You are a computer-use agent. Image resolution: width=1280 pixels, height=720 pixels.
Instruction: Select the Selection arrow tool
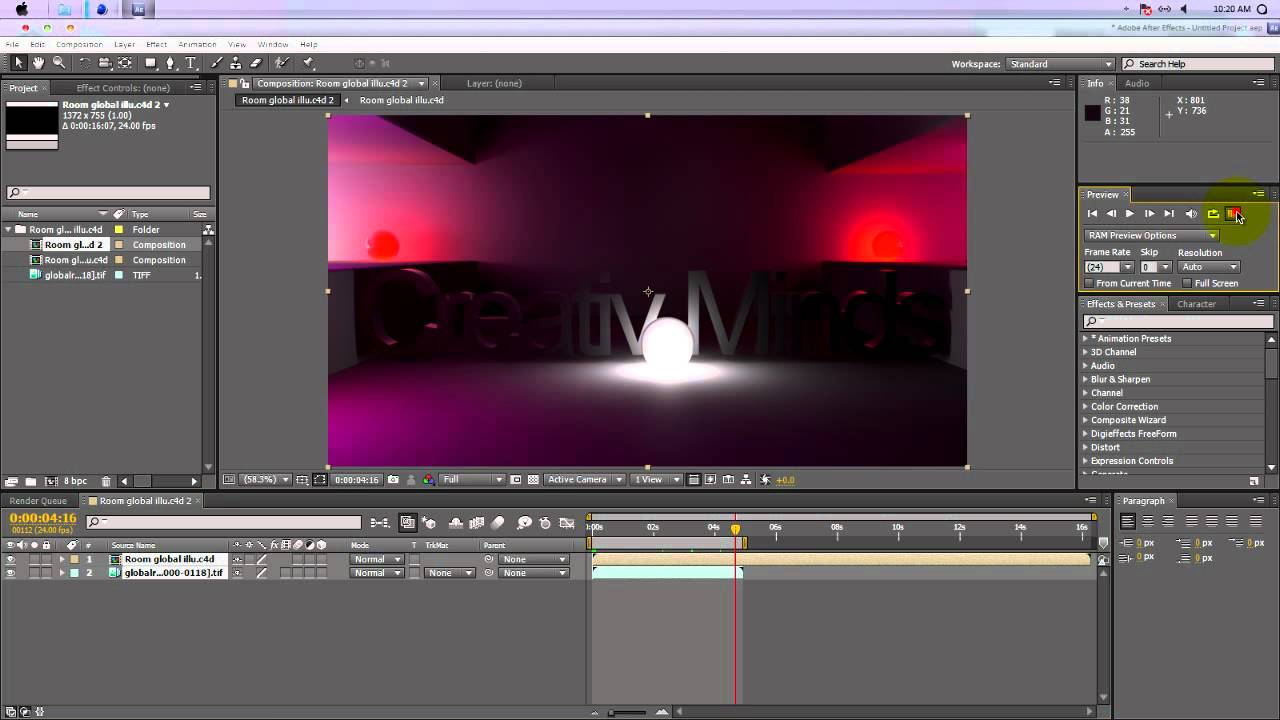[18, 63]
